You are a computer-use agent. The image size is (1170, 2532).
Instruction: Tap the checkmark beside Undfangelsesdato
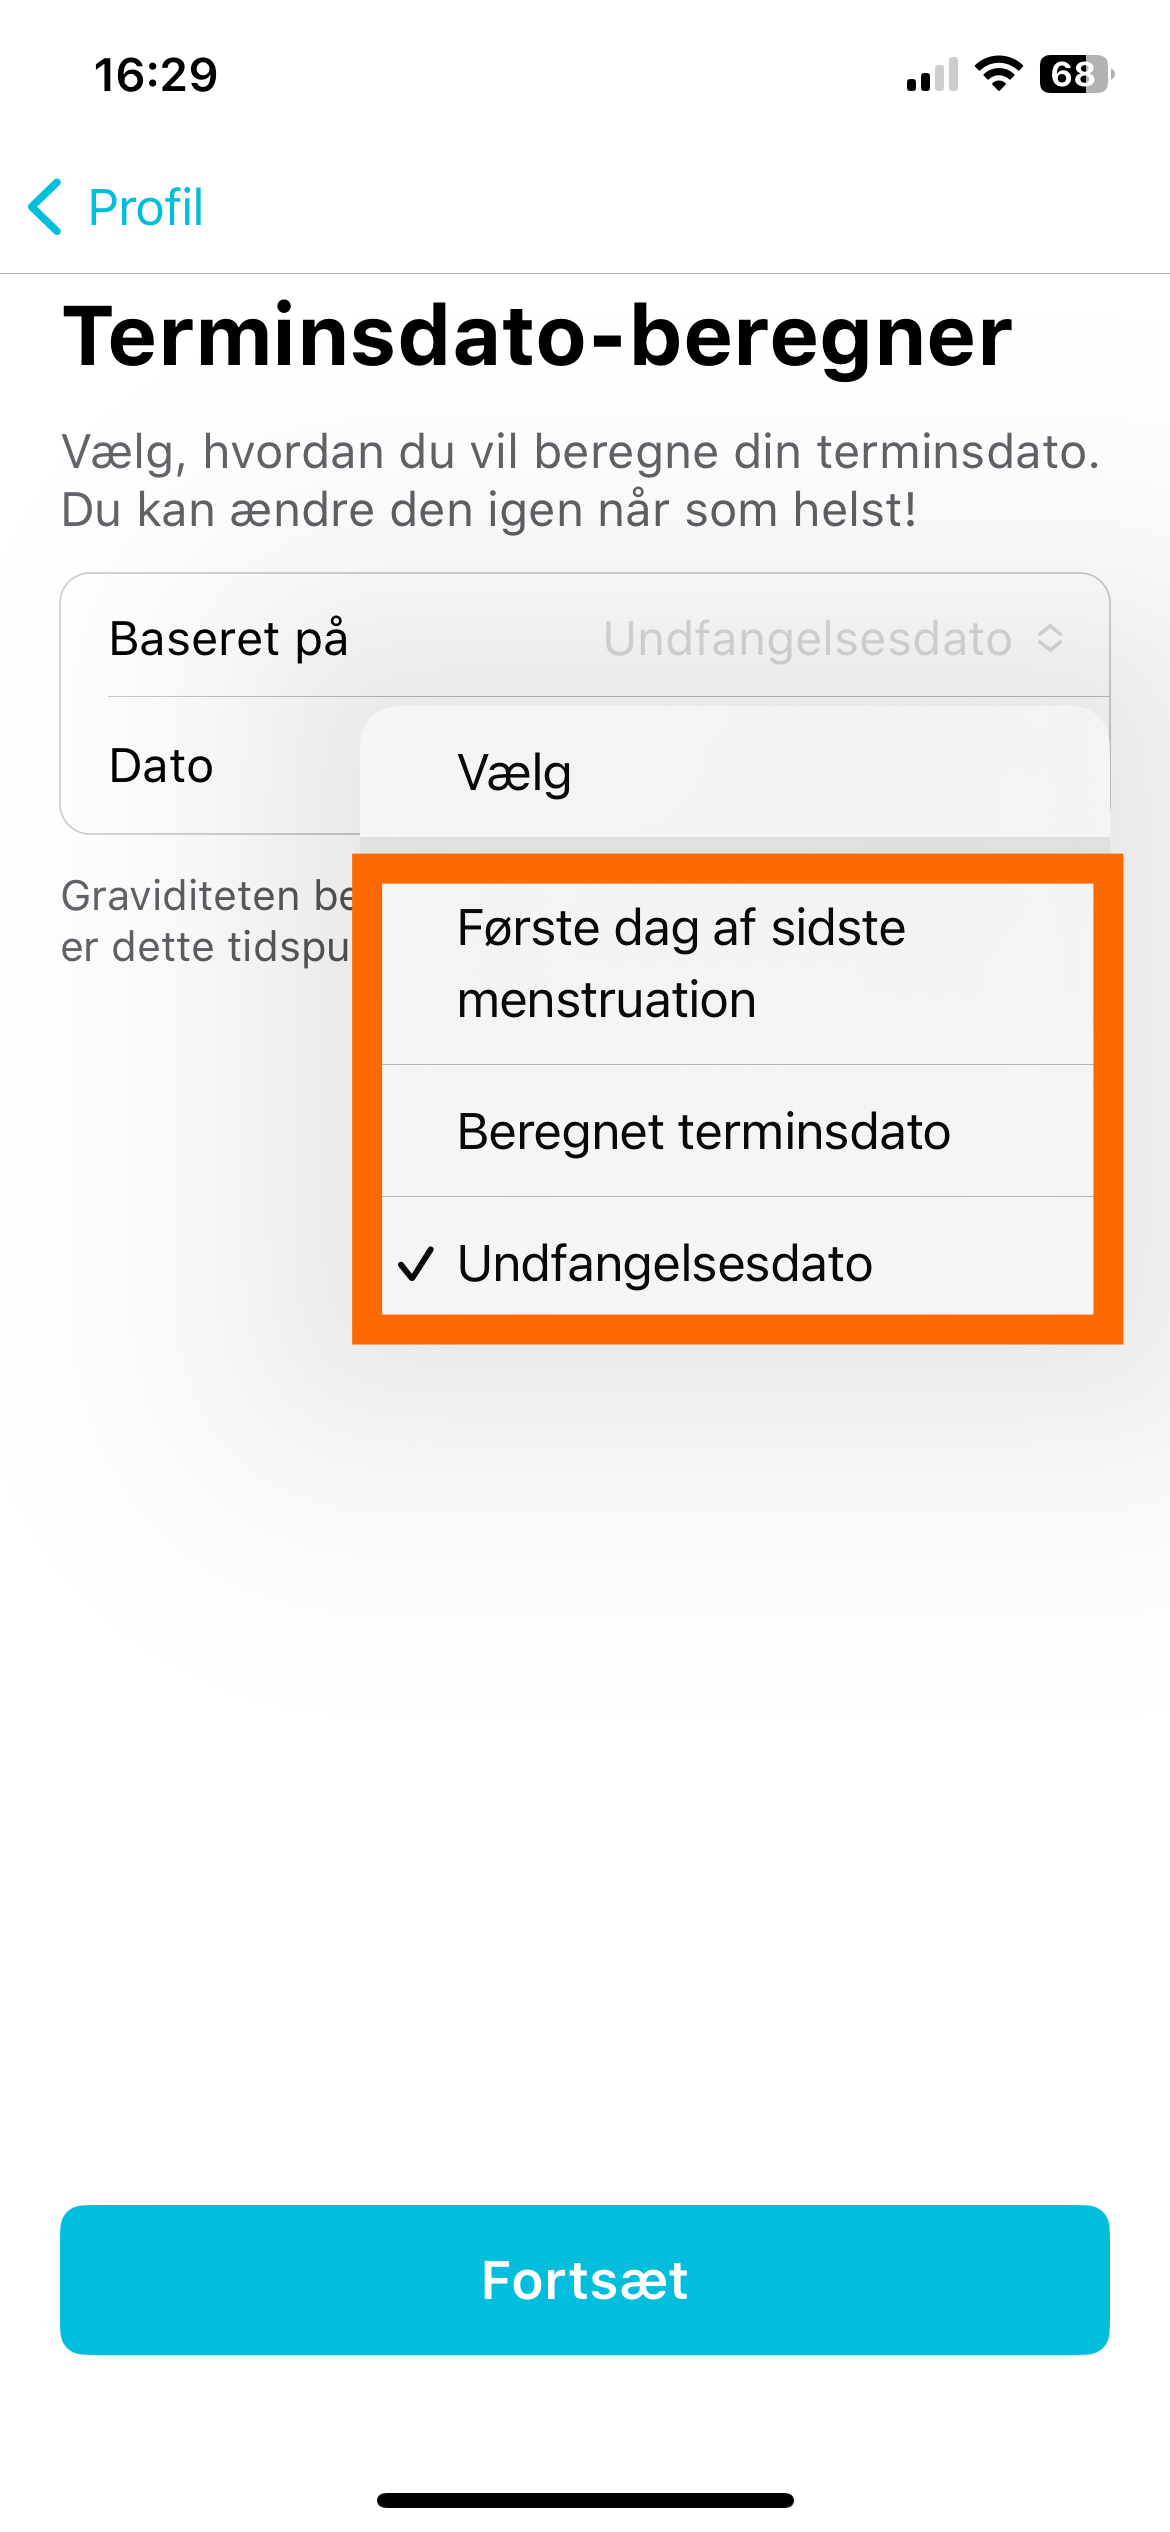pyautogui.click(x=415, y=1263)
